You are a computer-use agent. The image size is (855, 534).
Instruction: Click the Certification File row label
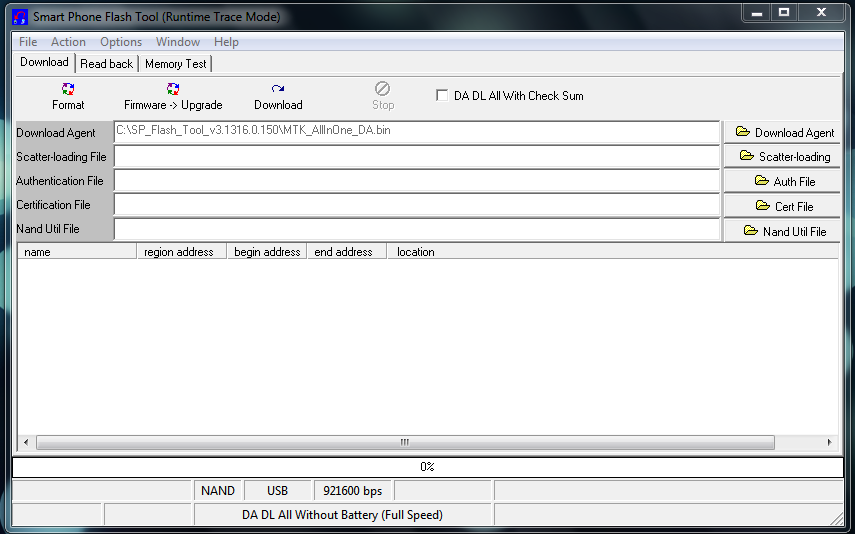[x=53, y=205]
